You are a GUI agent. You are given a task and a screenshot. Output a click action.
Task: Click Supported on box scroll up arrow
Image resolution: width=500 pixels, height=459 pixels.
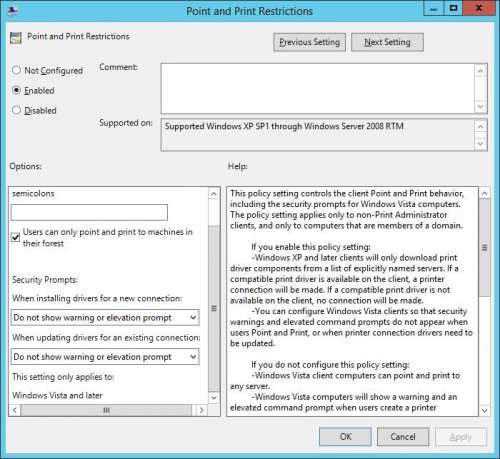pos(480,126)
